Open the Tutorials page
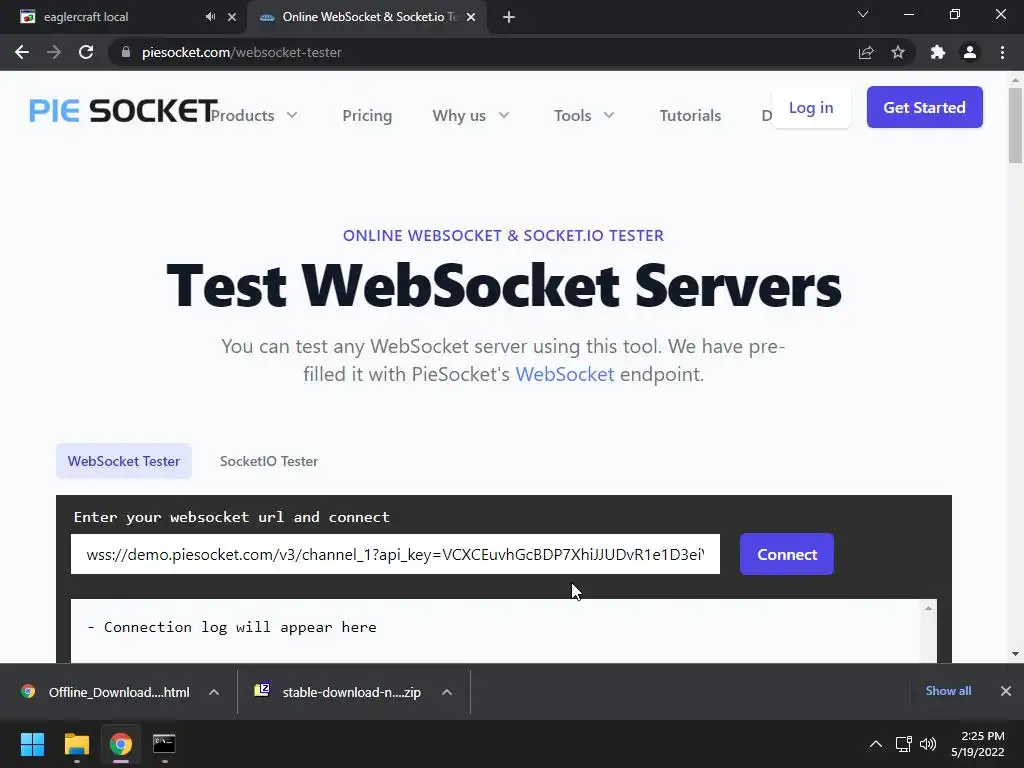1024x768 pixels. click(690, 116)
